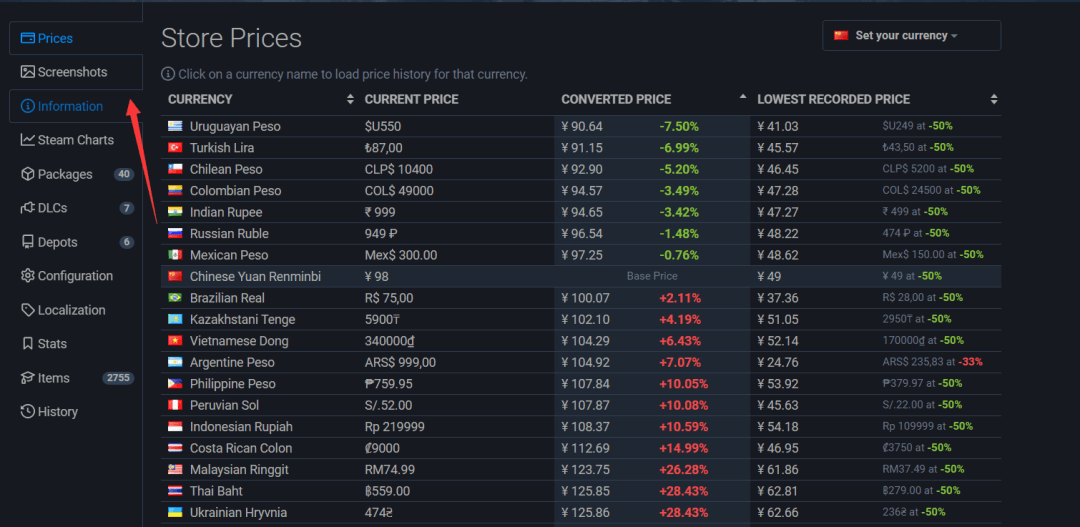
Task: Open the Prices sidebar tab
Action: 55,38
